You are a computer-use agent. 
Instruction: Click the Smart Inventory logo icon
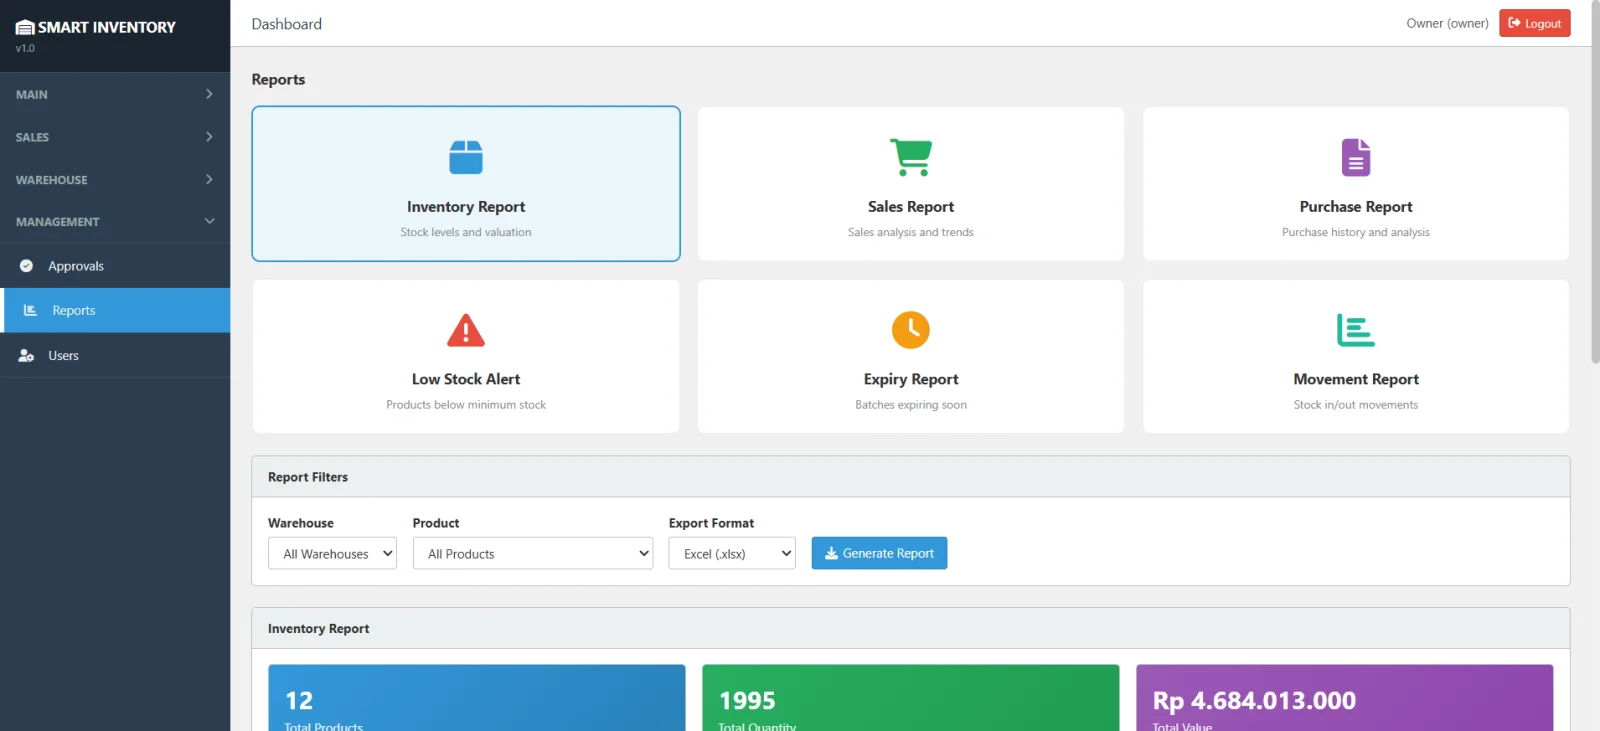tap(25, 28)
